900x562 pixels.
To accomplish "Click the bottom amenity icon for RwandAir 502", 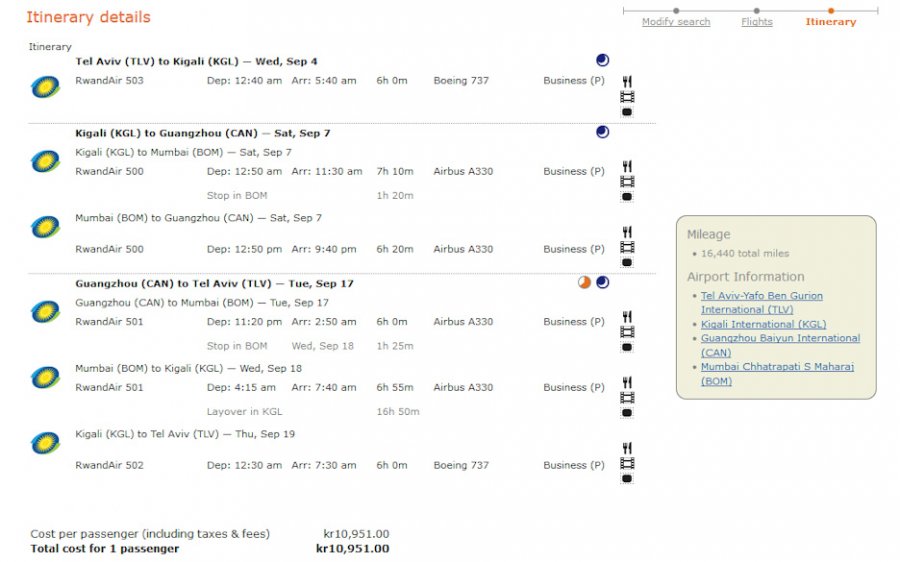I will 627,478.
